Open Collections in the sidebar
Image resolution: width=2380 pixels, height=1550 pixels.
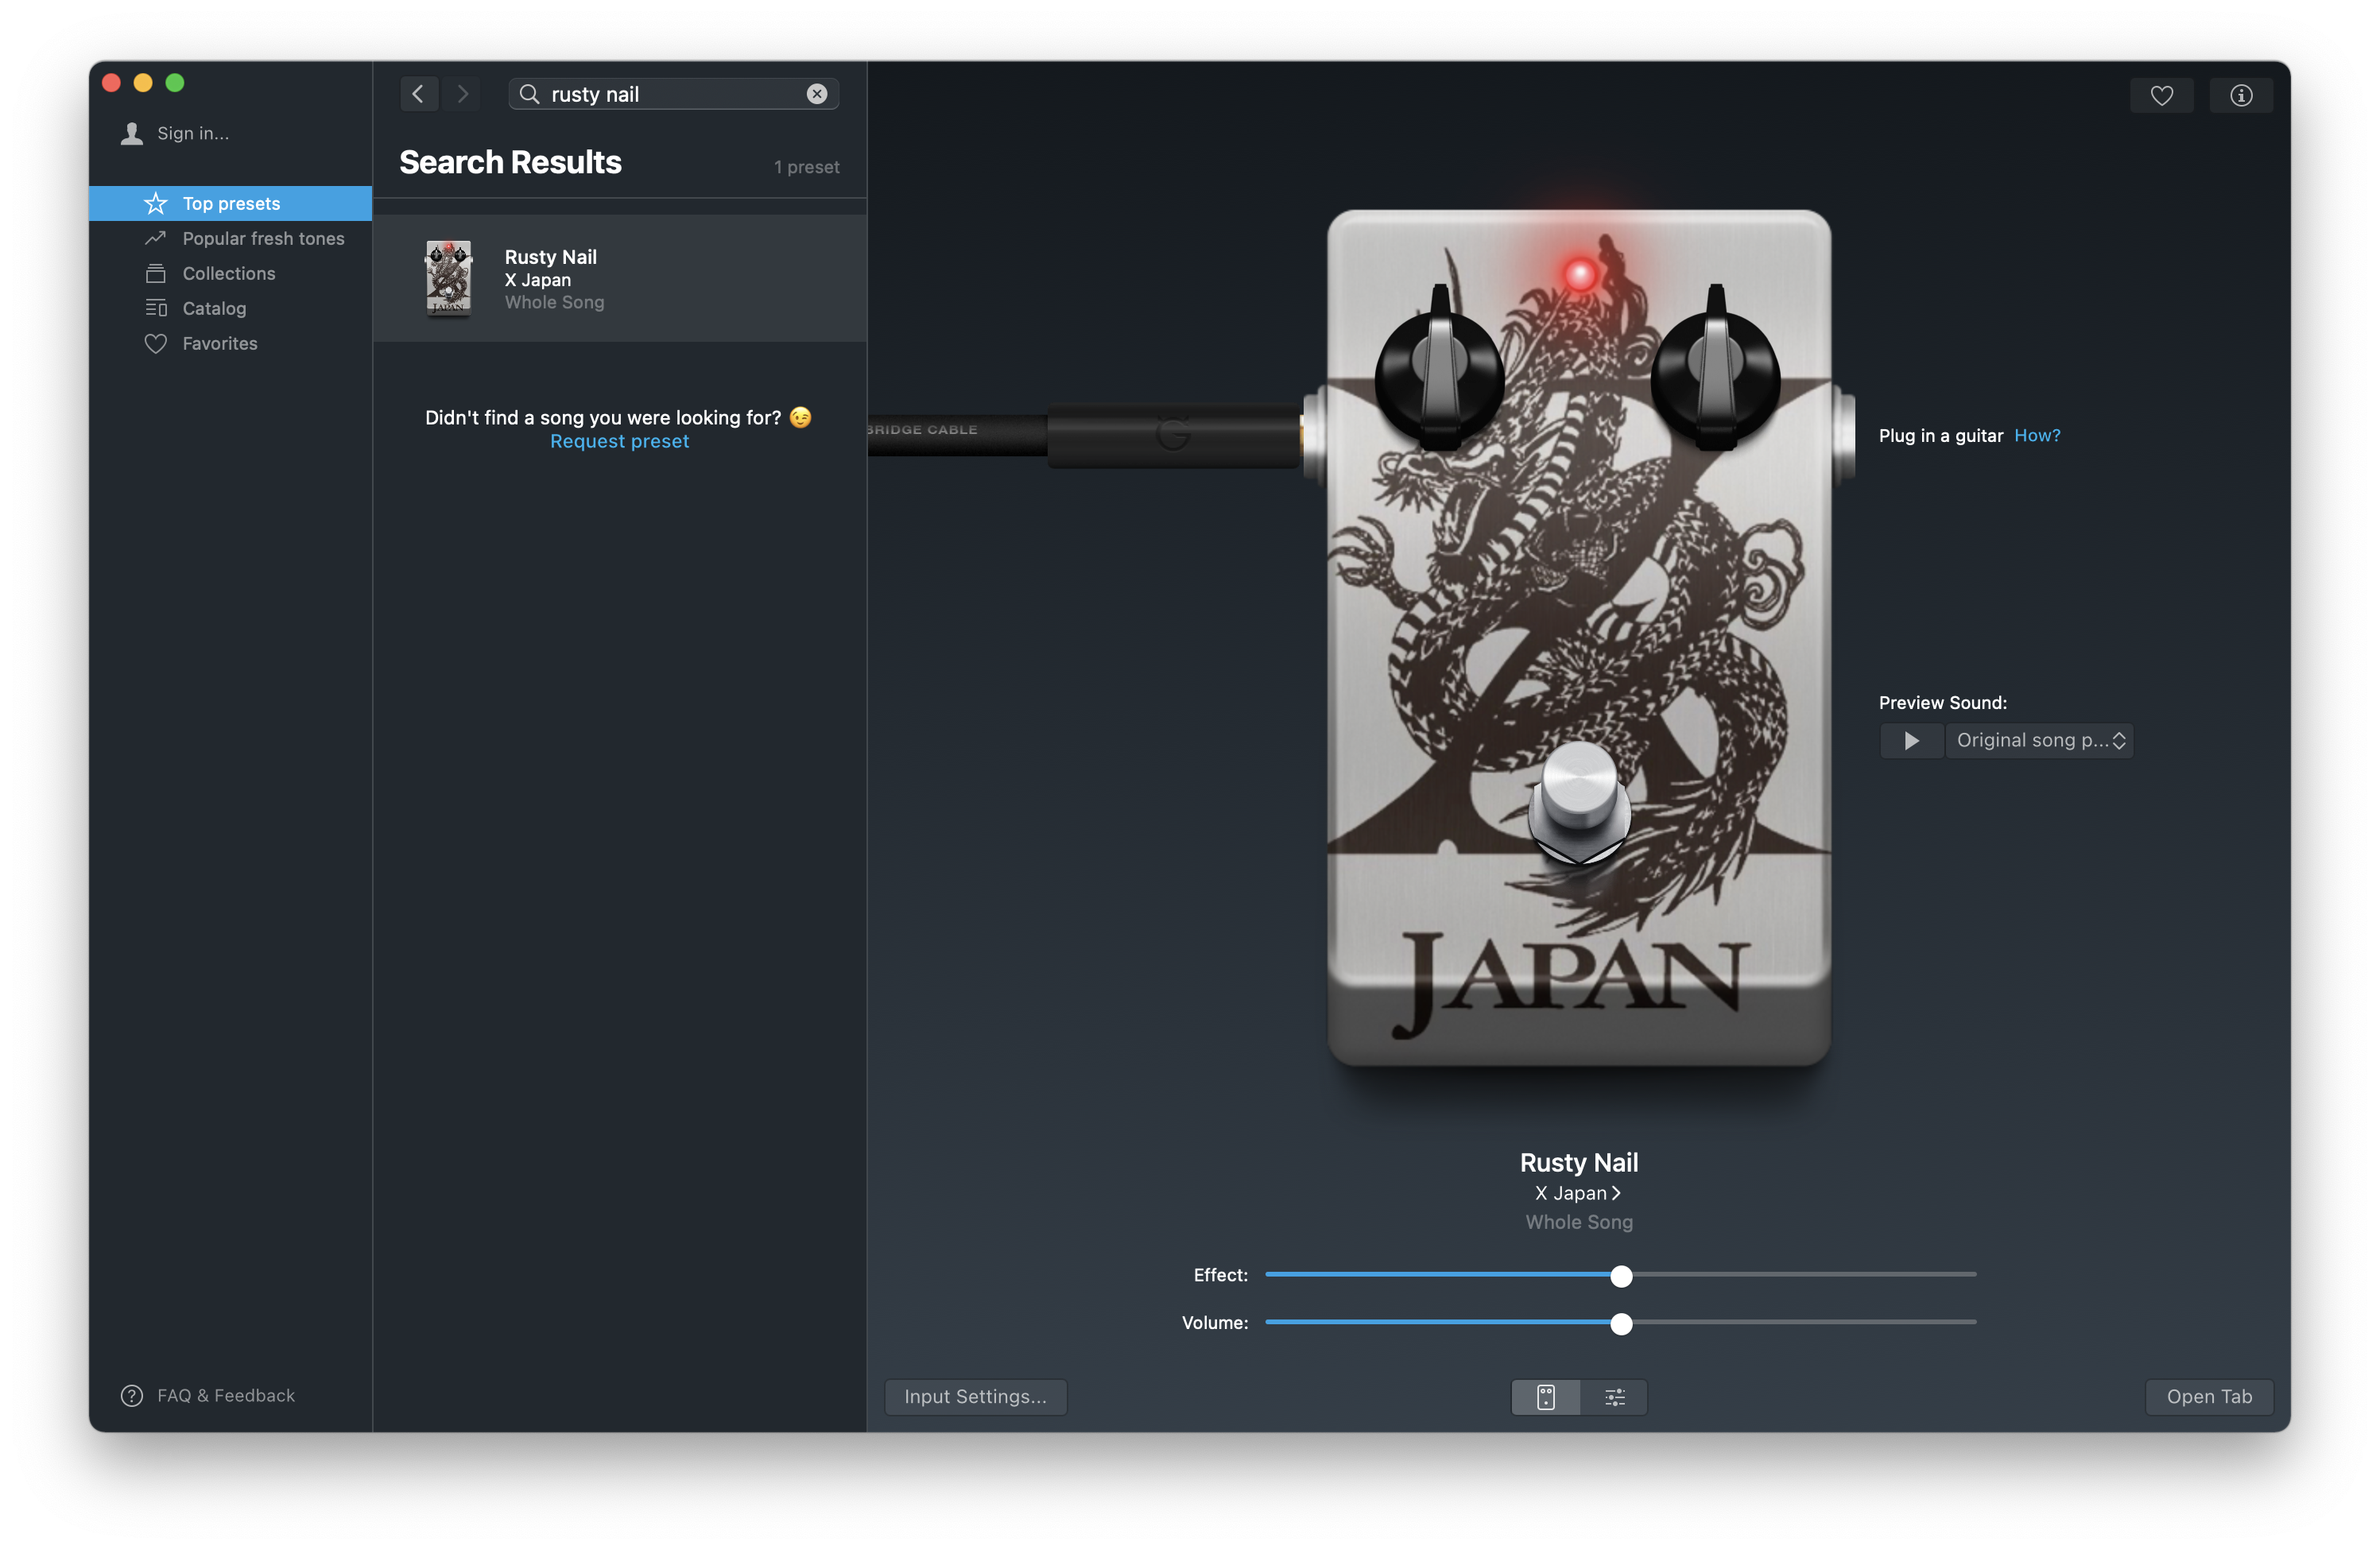click(229, 273)
